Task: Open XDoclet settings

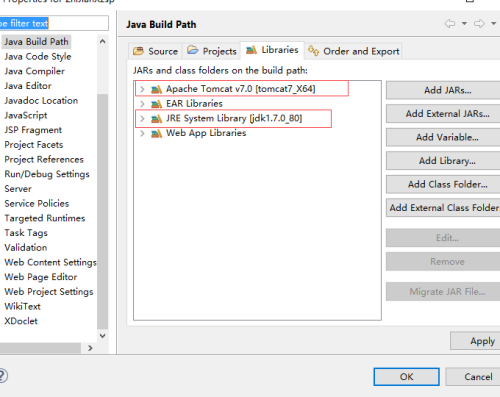Action: click(x=21, y=321)
